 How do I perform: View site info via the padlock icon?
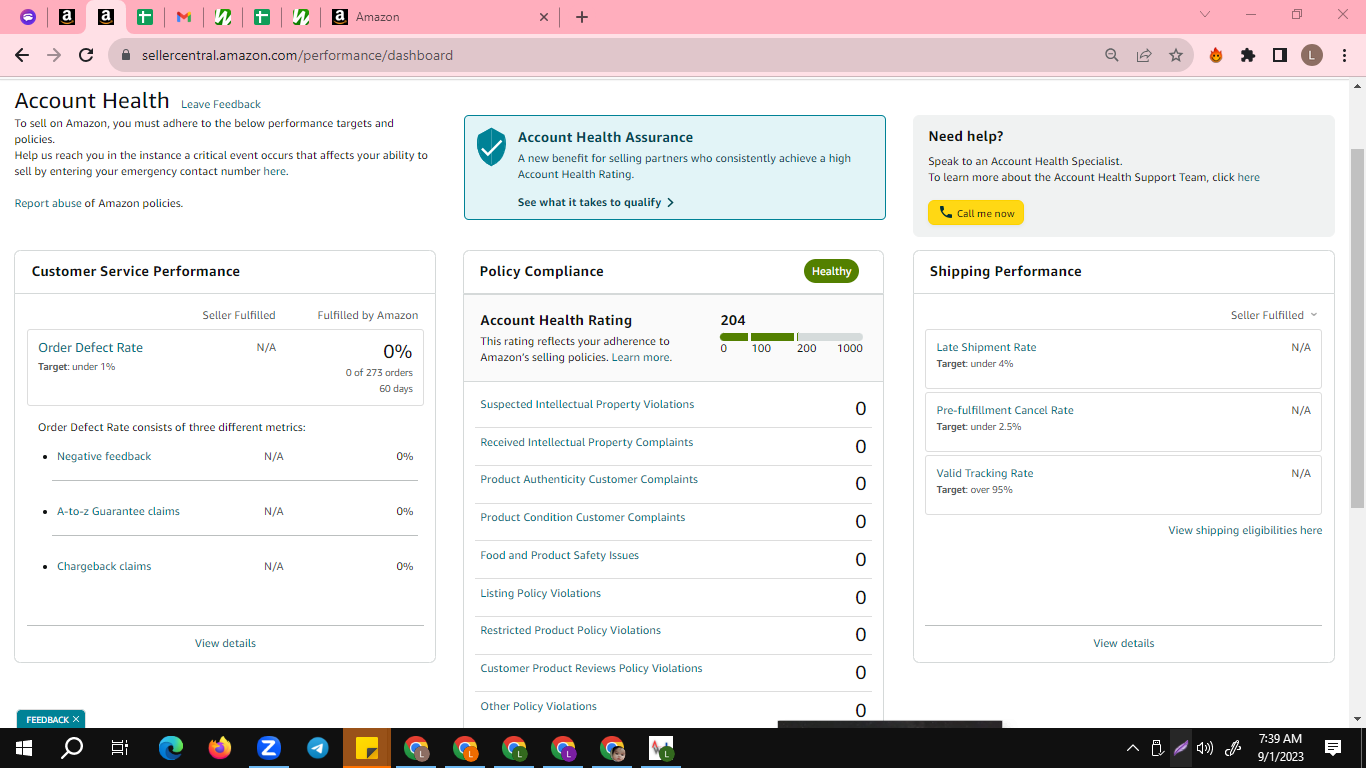pos(126,56)
